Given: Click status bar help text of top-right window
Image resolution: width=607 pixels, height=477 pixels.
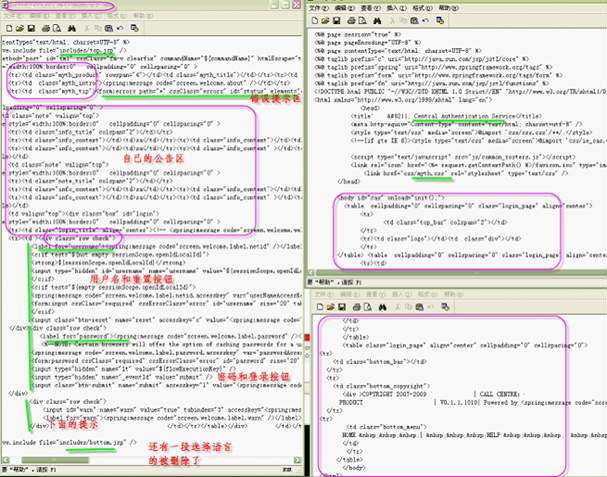Looking at the screenshot, I should click(335, 282).
